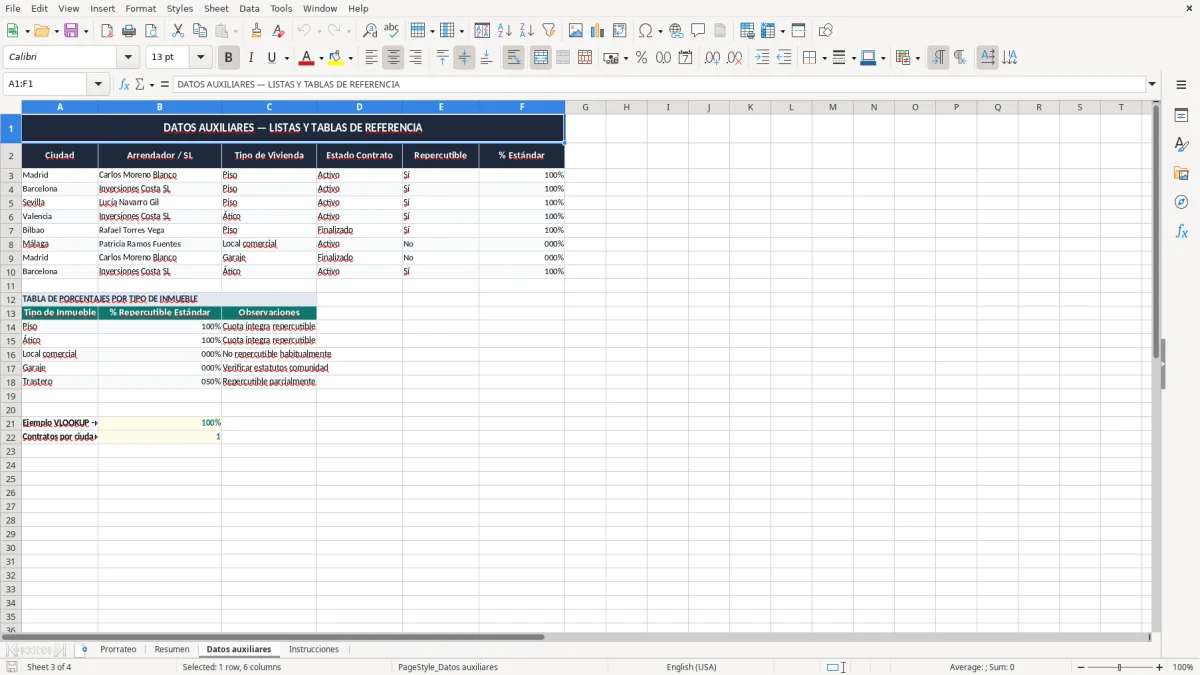The height and width of the screenshot is (675, 1200).
Task: Open the Sheet menu
Action: [x=216, y=8]
